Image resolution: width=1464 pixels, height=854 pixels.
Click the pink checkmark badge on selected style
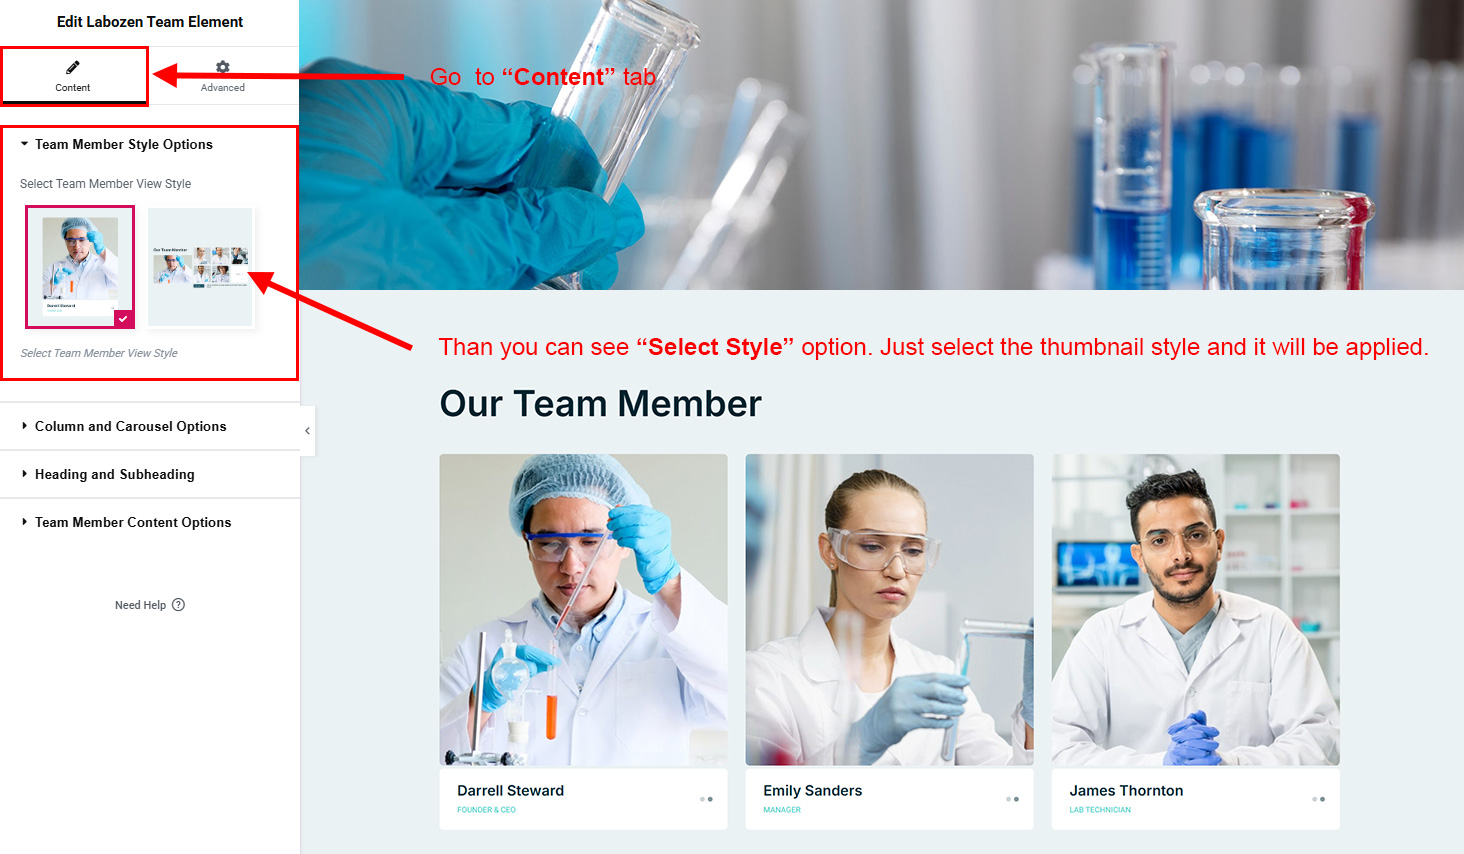point(123,319)
